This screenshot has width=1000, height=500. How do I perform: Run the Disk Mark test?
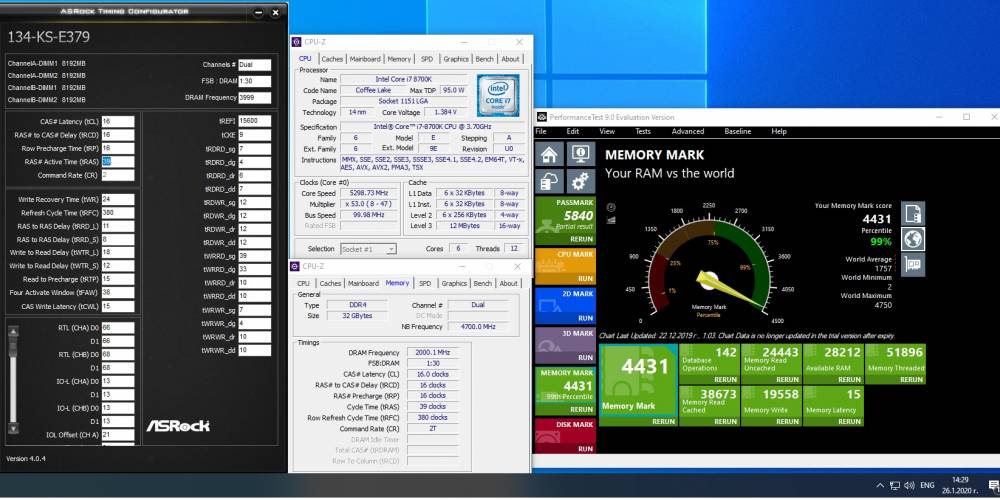(585, 448)
